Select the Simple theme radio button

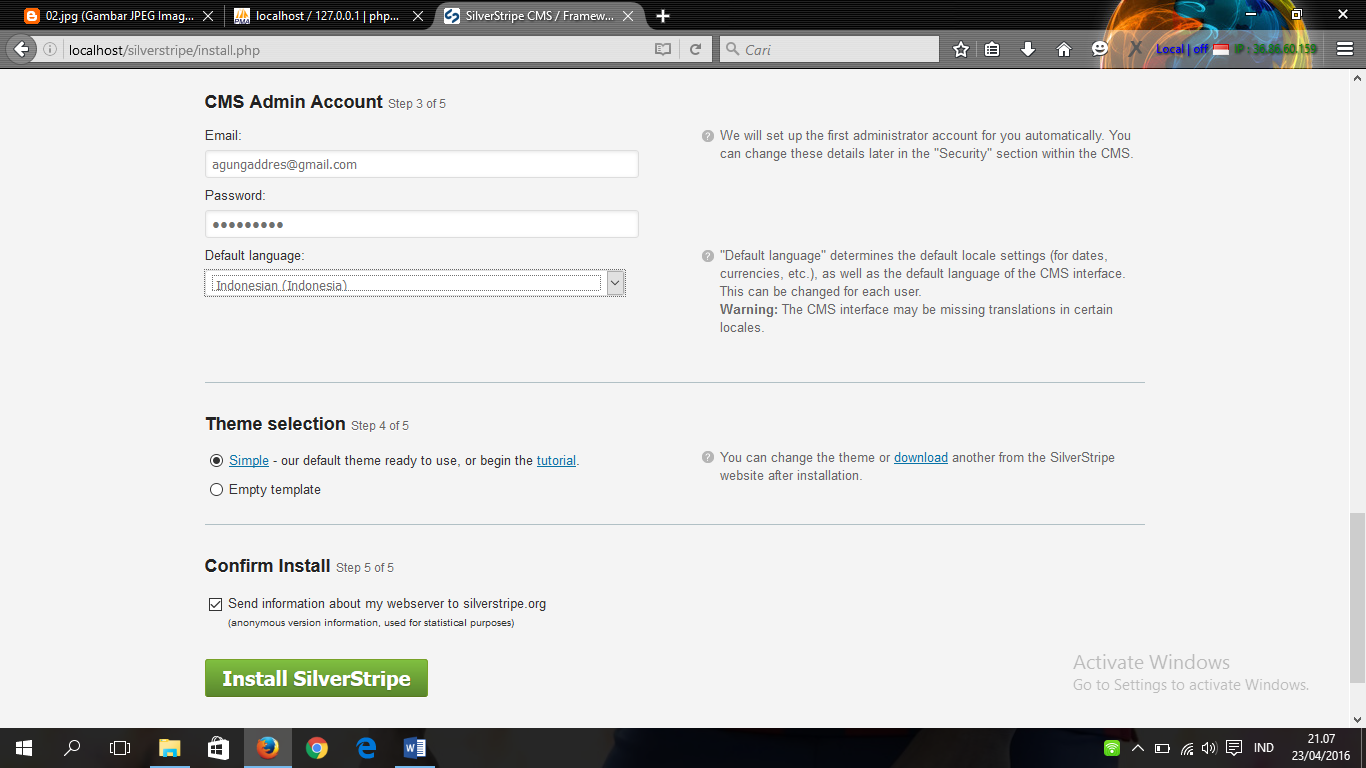(x=216, y=461)
